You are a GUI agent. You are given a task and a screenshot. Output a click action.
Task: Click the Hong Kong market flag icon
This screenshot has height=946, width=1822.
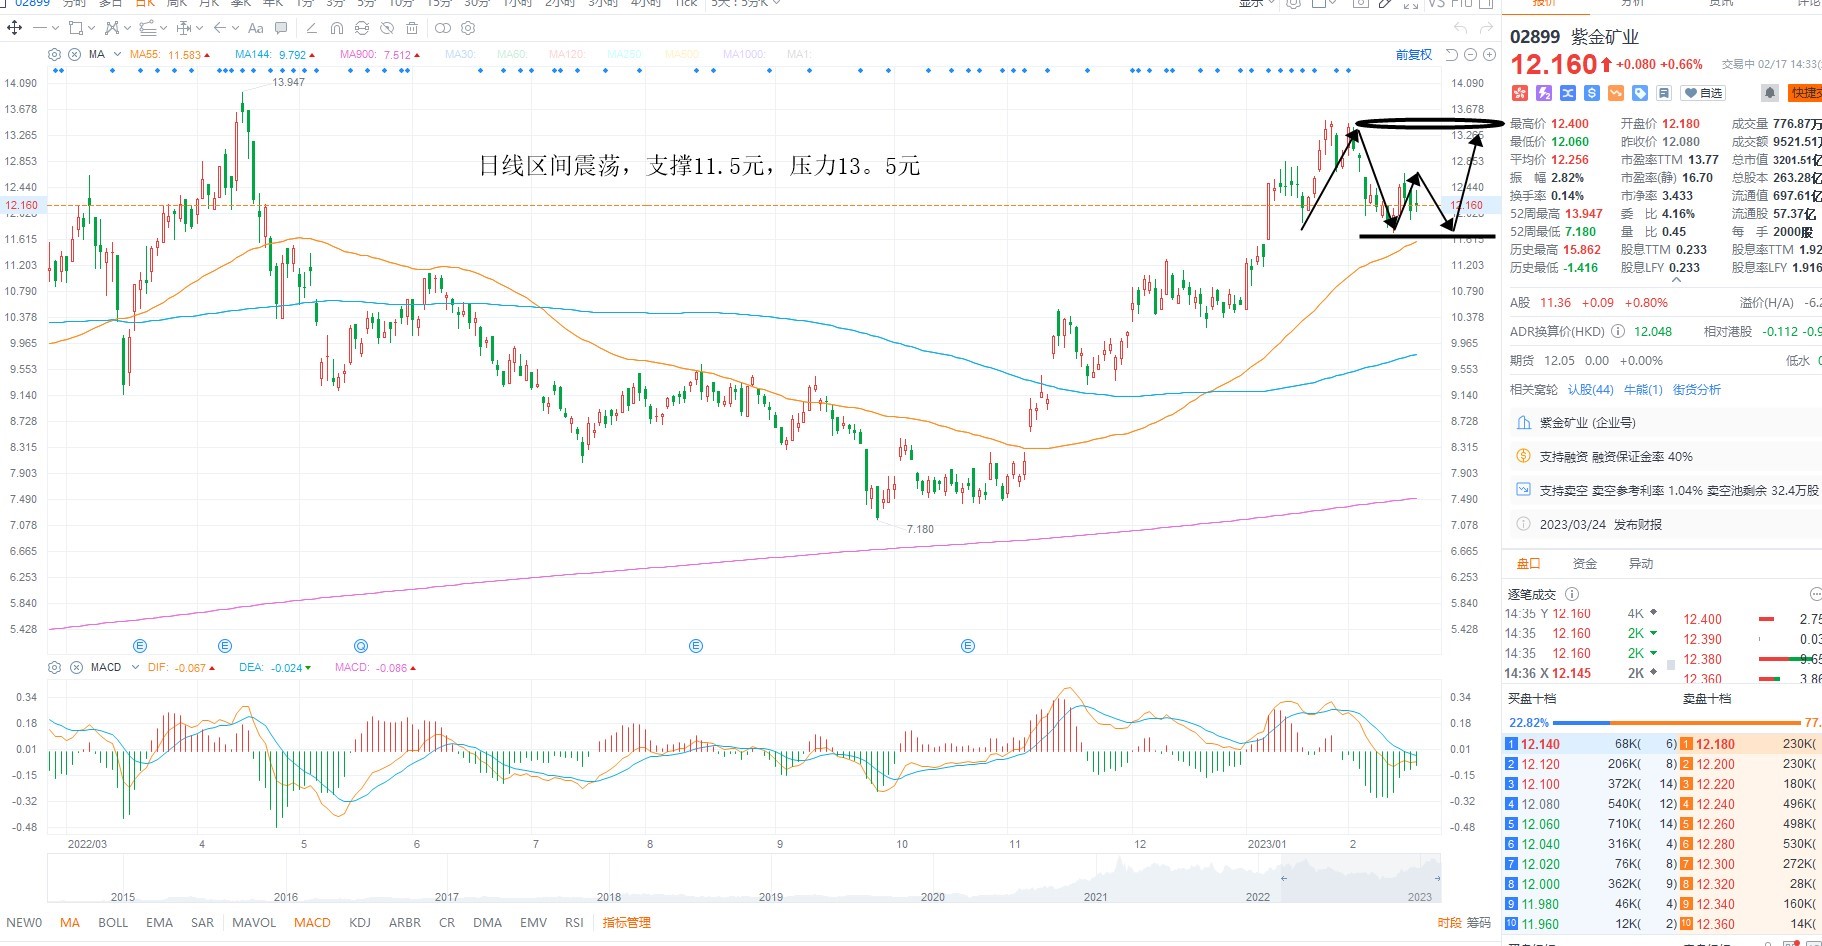point(1520,93)
